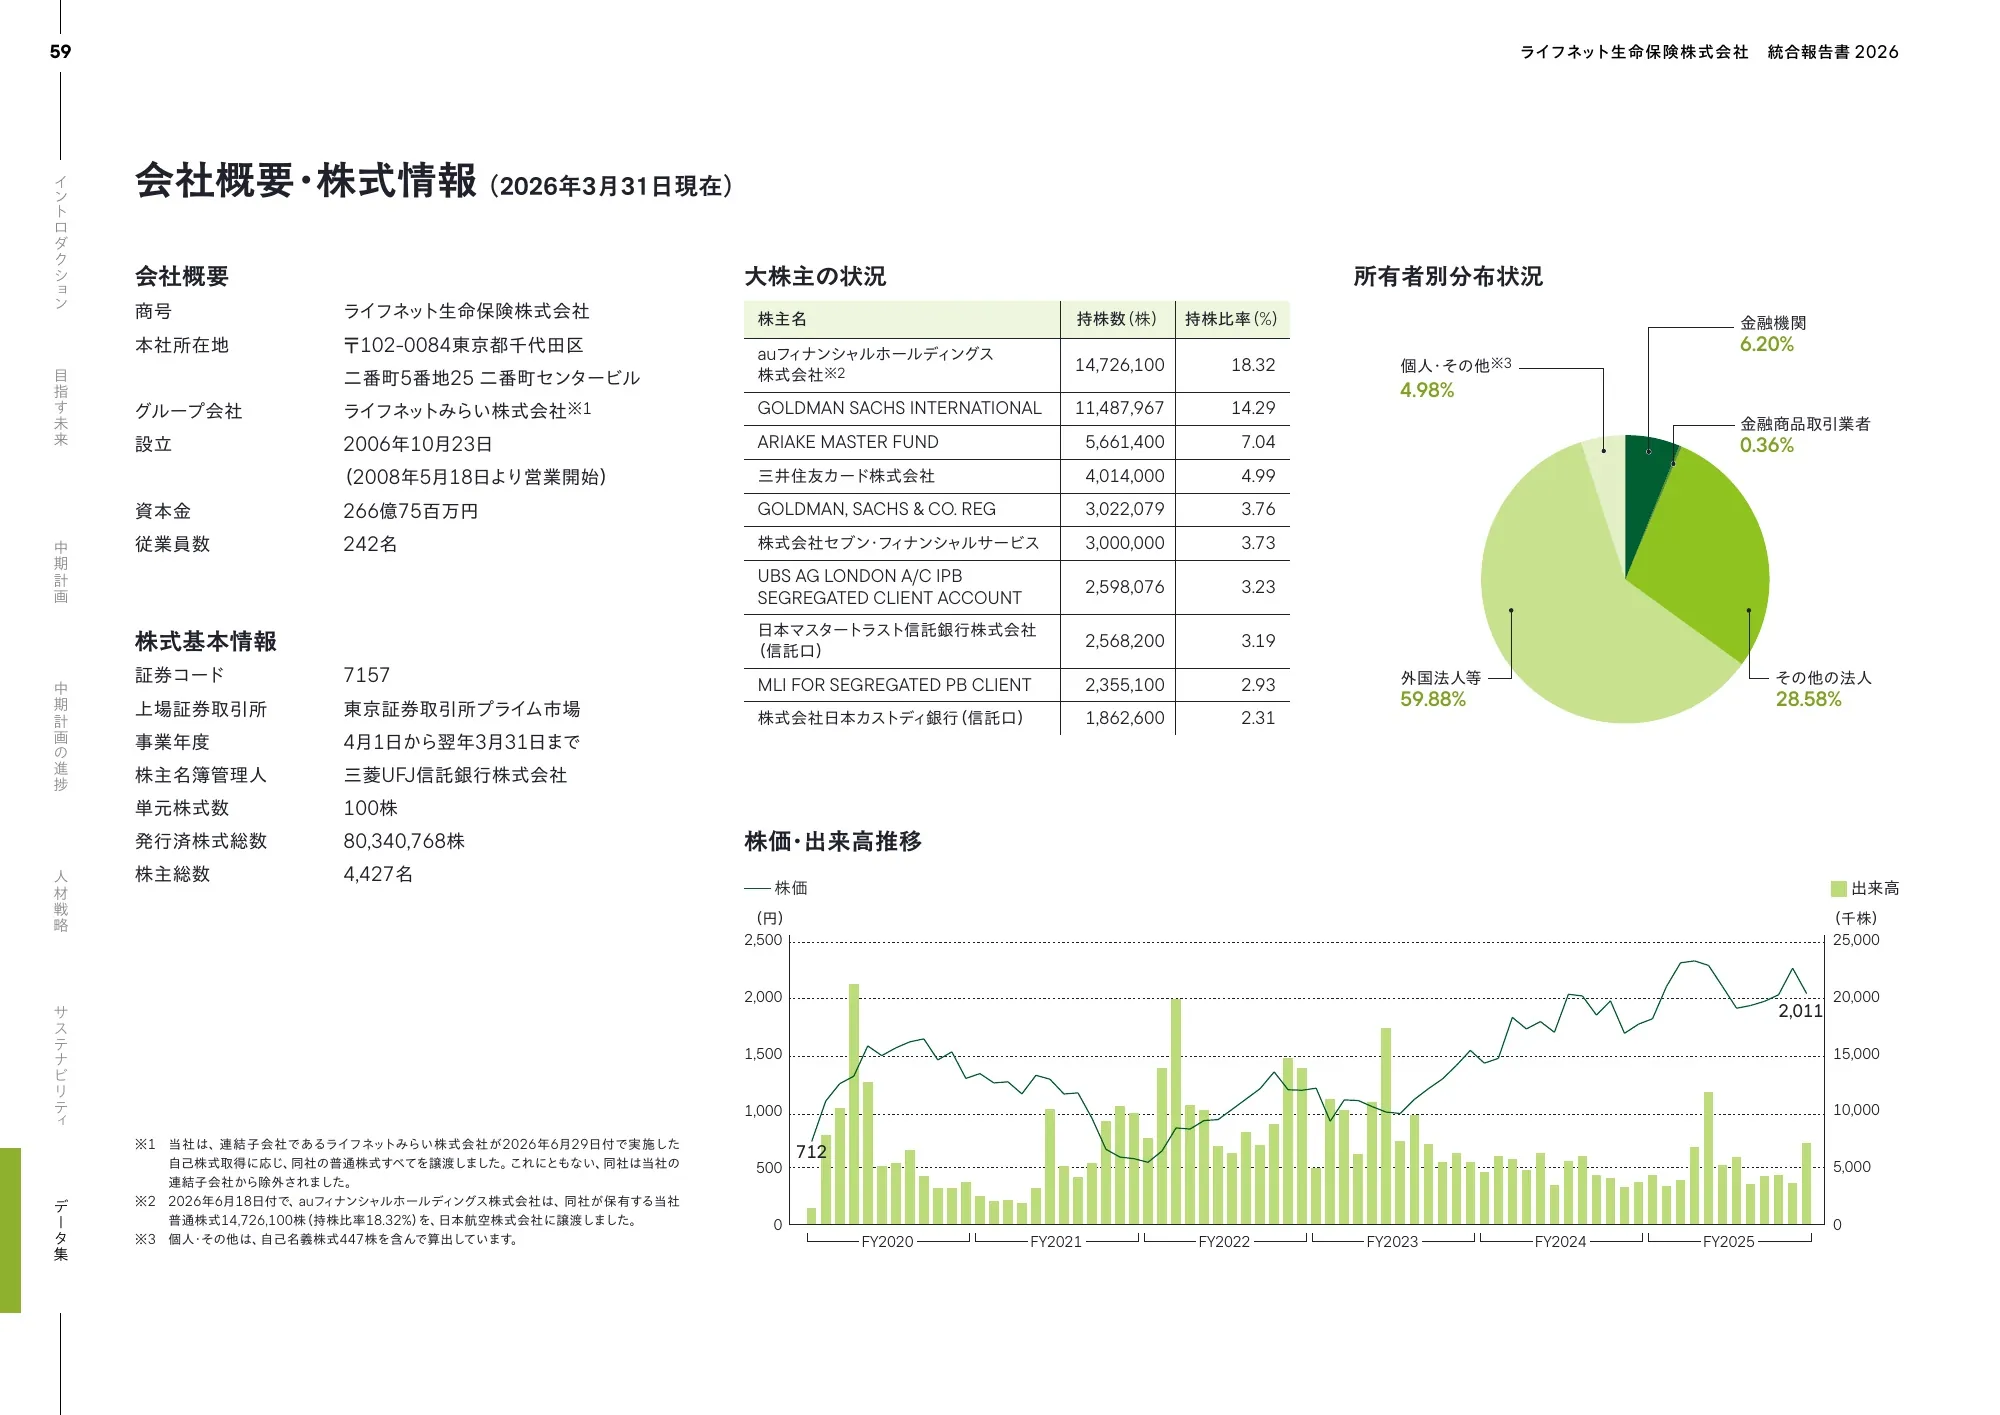Click the 大株主の状況 heading
The image size is (2000, 1415).
click(815, 276)
